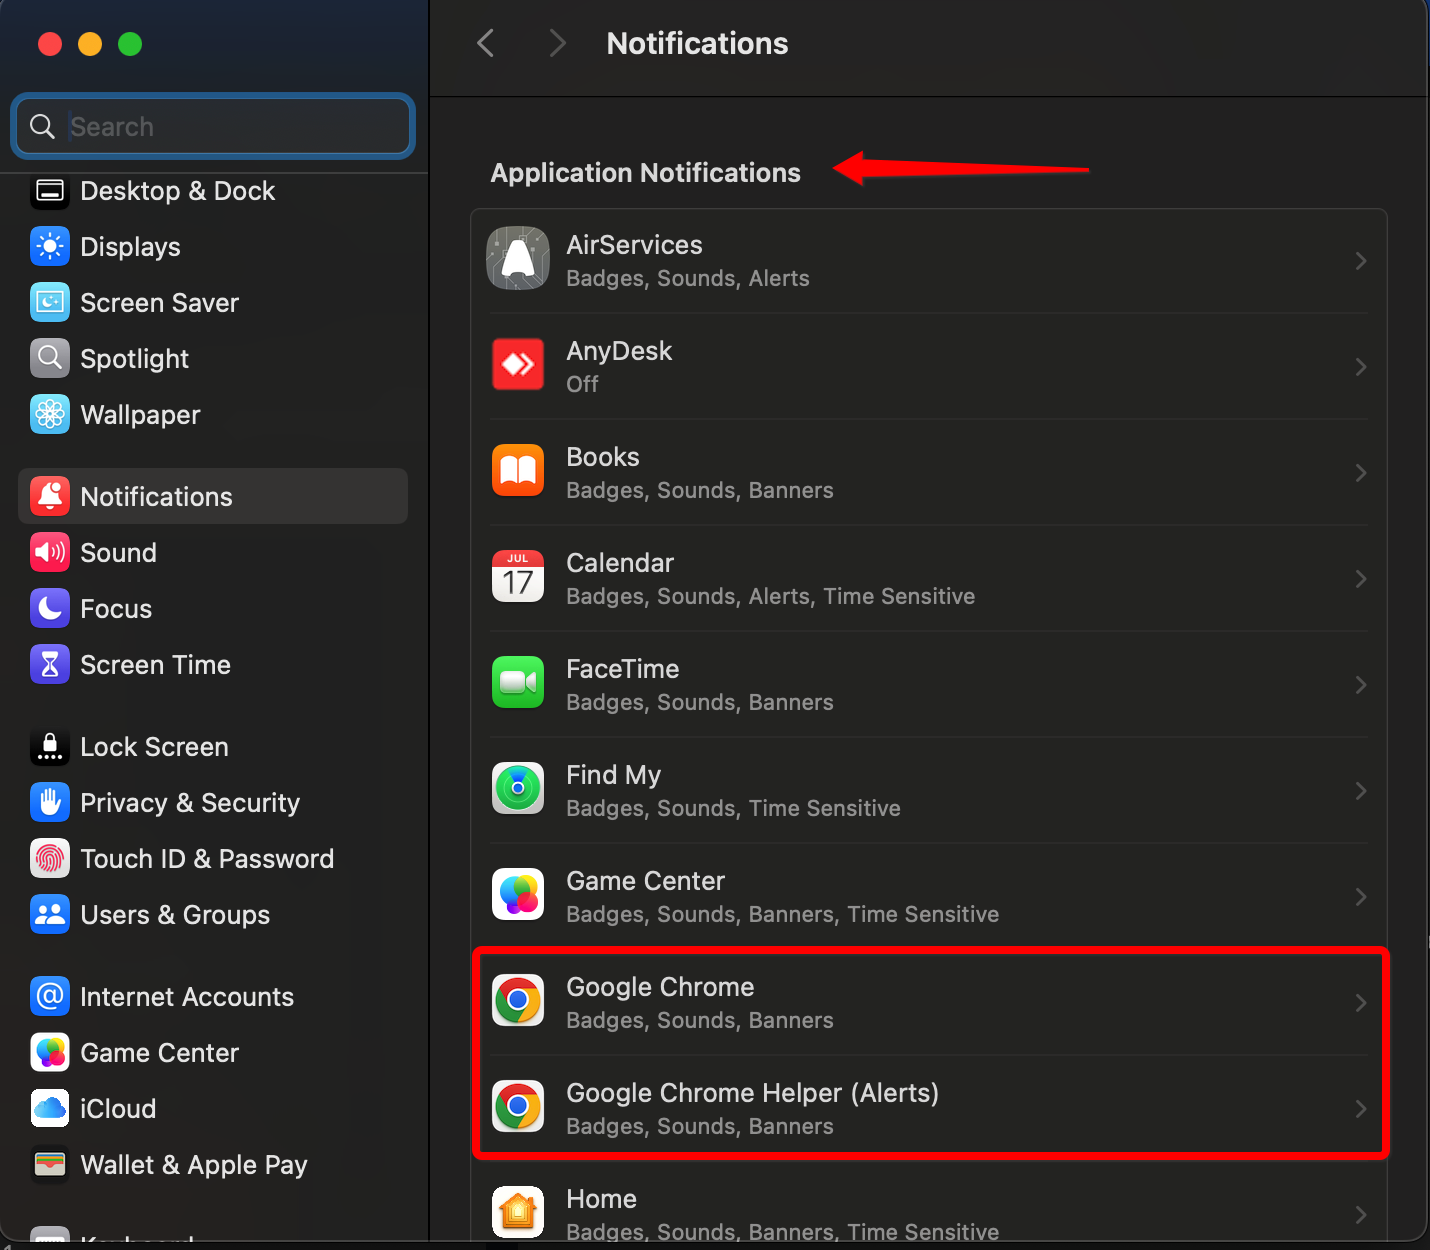Open Google Chrome notification settings
Screen dimensions: 1430x1250
click(x=929, y=1002)
